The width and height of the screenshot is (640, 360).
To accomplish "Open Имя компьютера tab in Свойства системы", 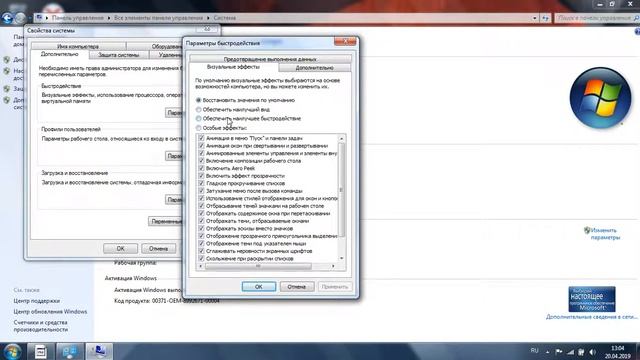I will click(78, 47).
